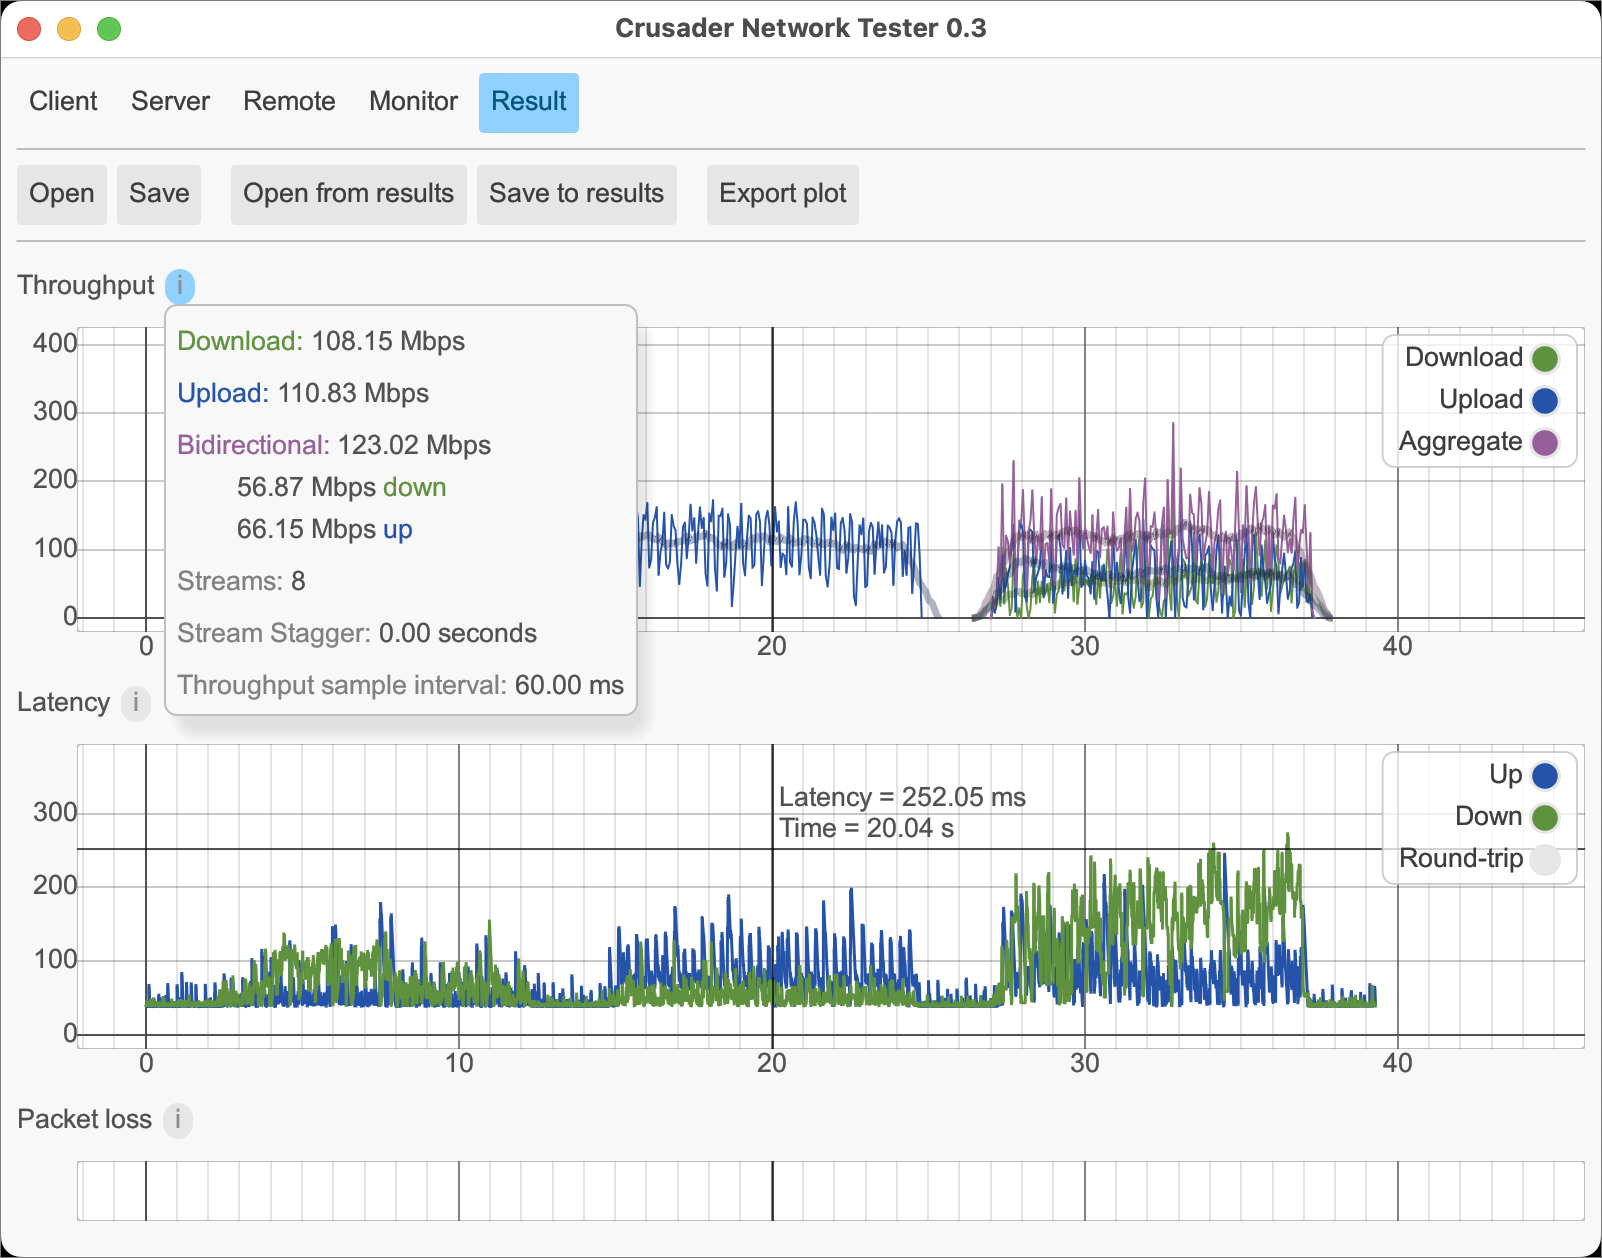Click the Upload 110.83 Mbps text
The width and height of the screenshot is (1602, 1258).
[x=303, y=394]
